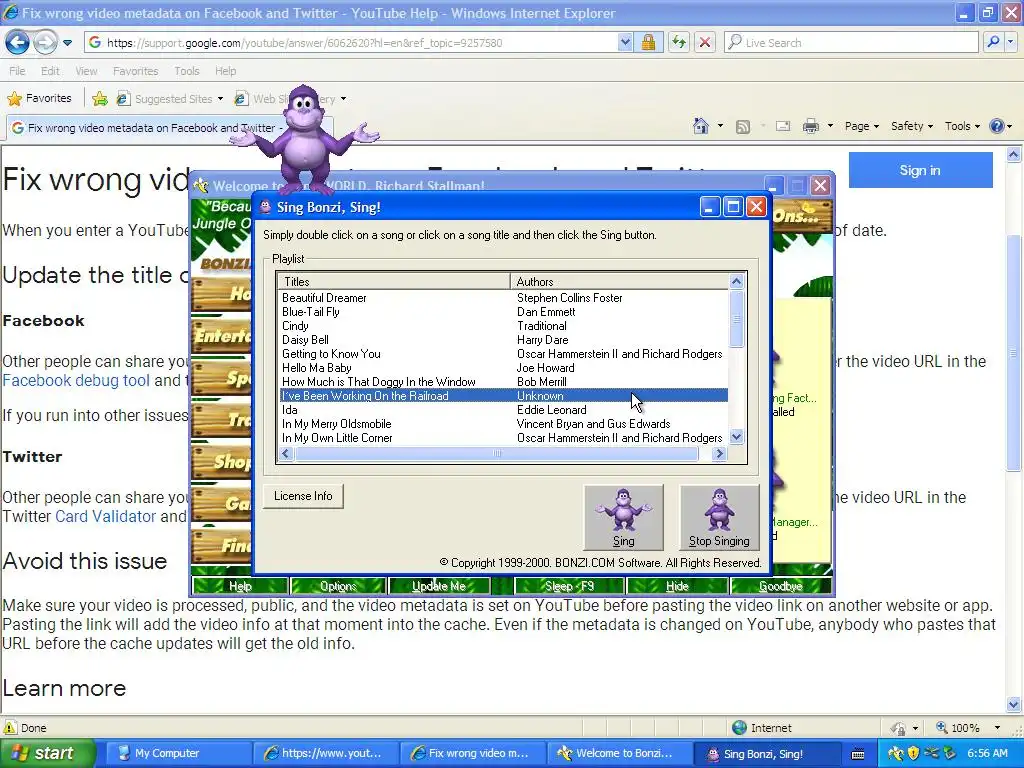Click the Home icon in command bar
Image resolution: width=1024 pixels, height=768 pixels.
click(x=701, y=126)
